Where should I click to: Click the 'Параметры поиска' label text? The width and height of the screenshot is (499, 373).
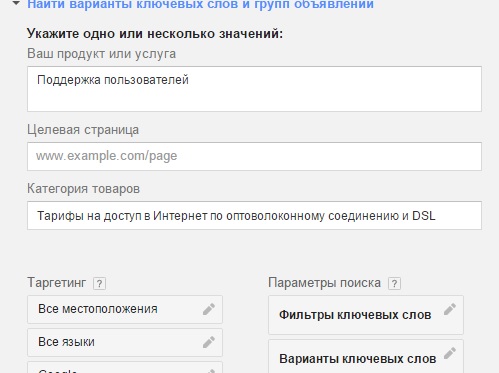point(324,283)
